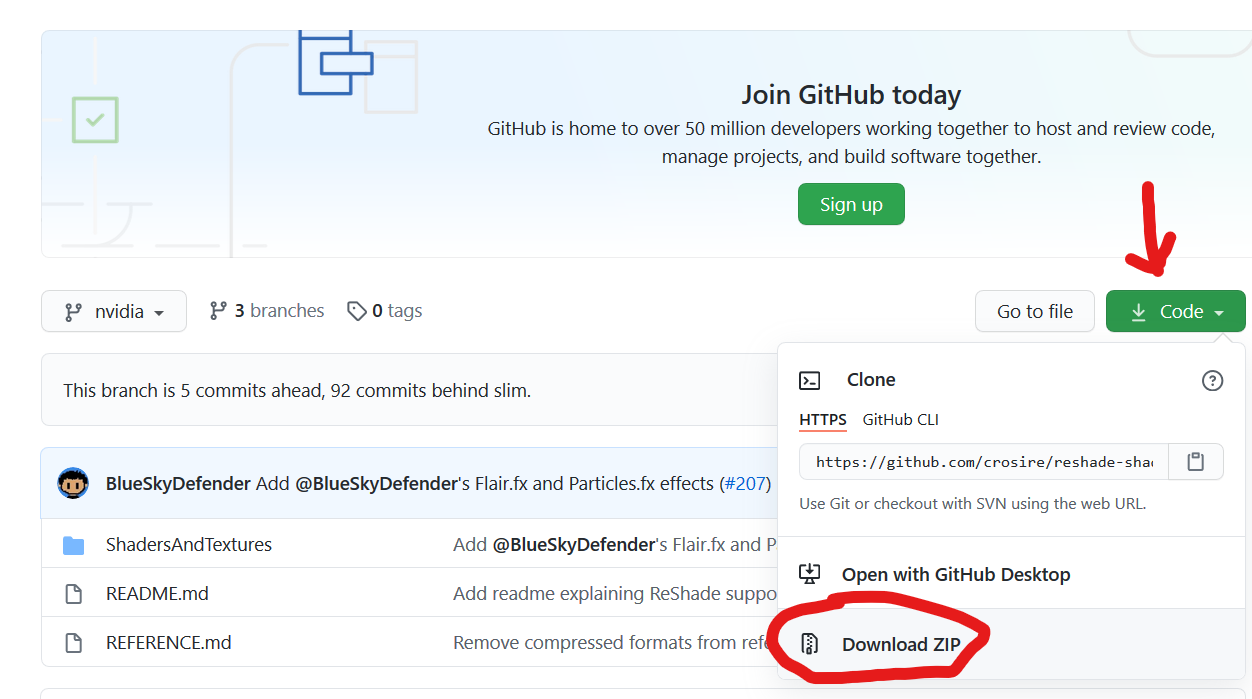Click the GitHub Desktop download icon
The height and width of the screenshot is (699, 1252).
coord(809,575)
